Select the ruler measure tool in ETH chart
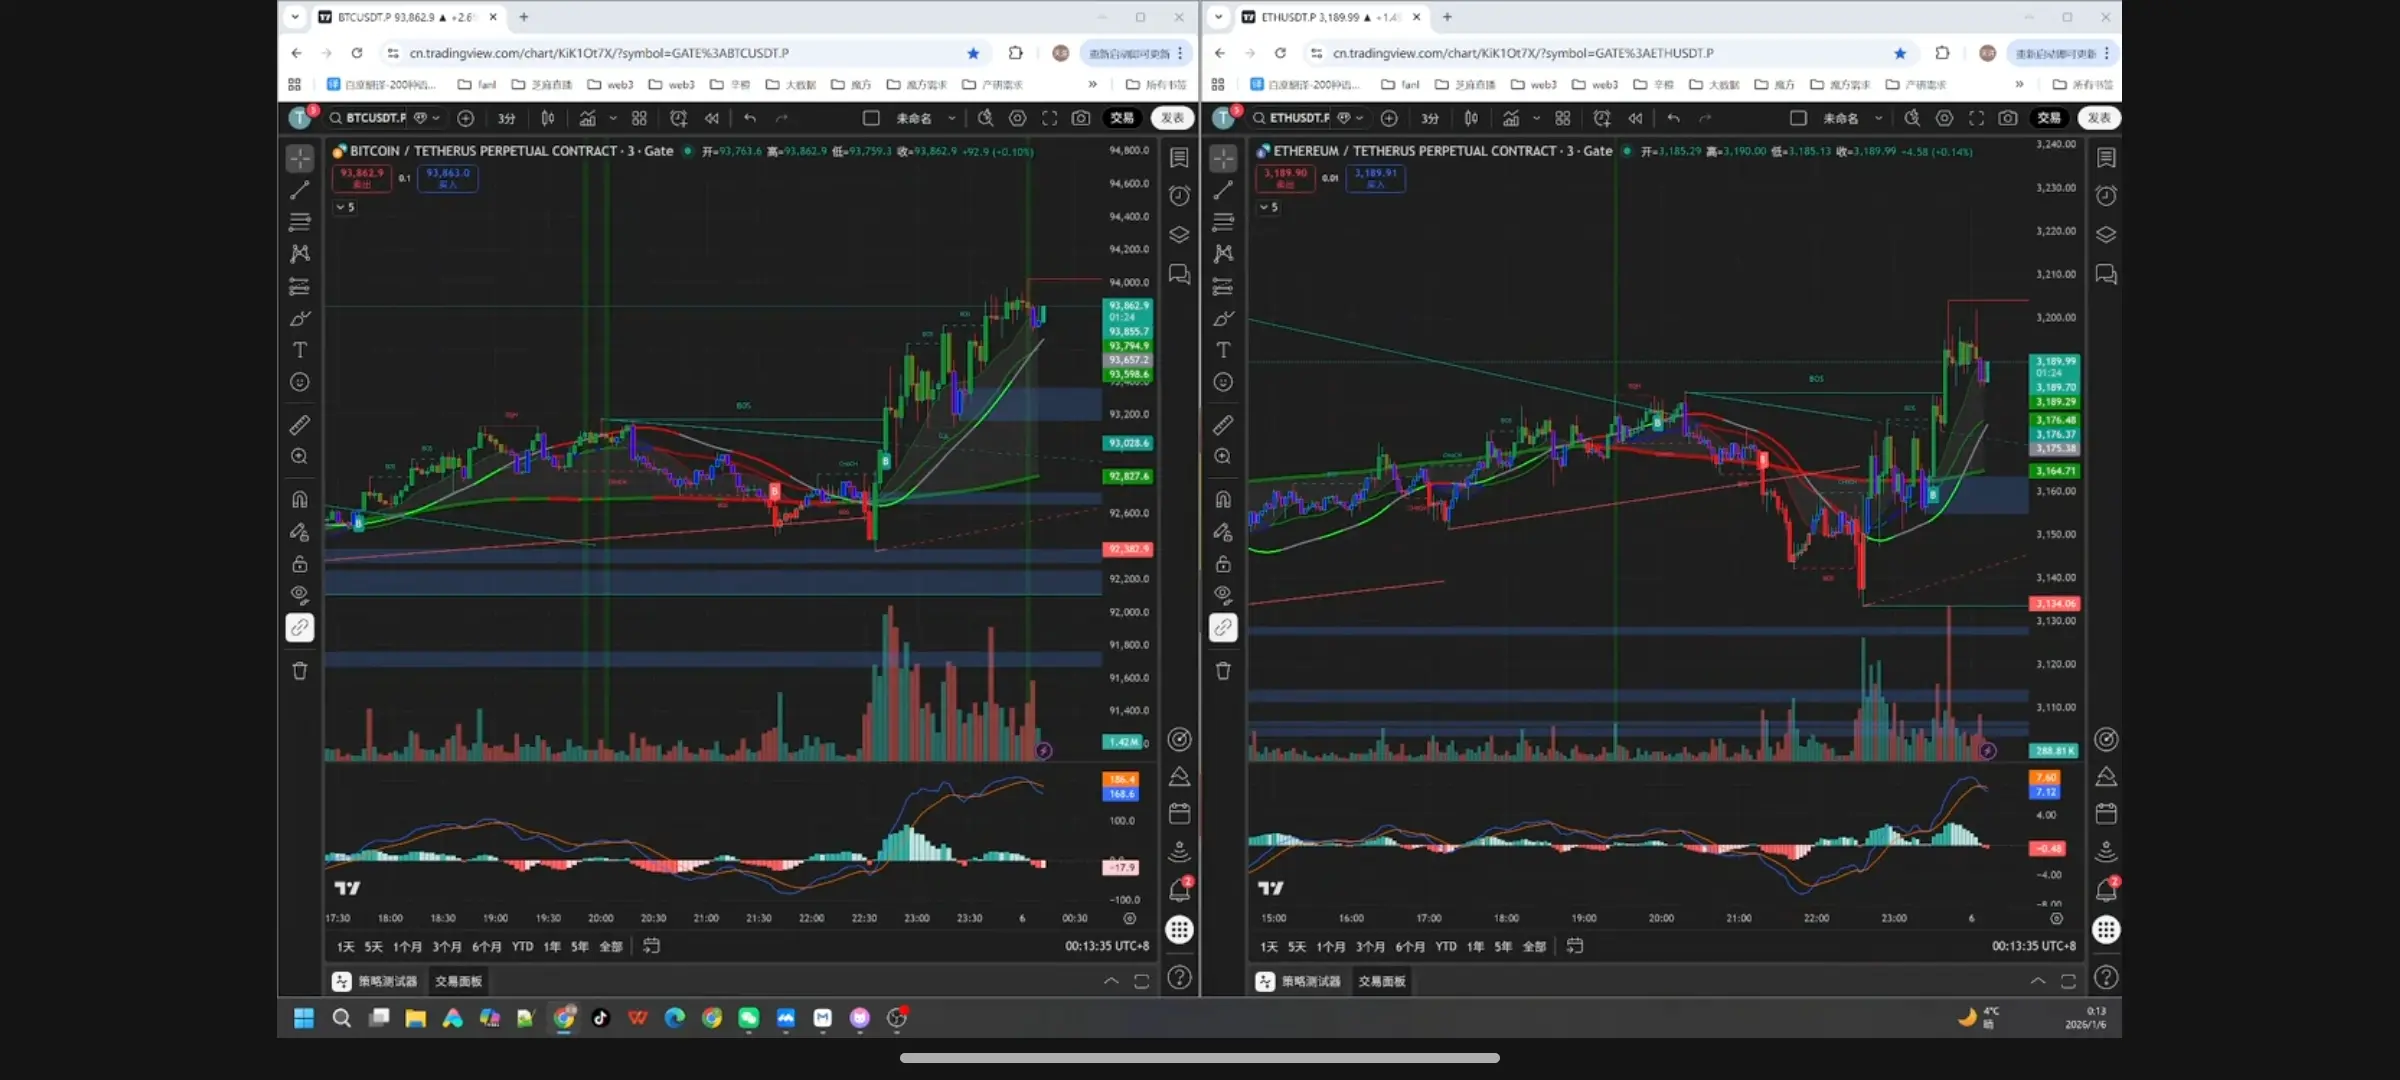2400x1080 pixels. pos(1223,425)
